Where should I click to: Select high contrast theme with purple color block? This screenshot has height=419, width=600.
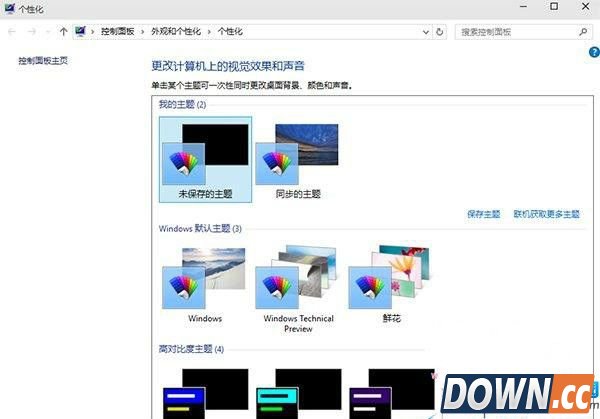pyautogui.click(x=392, y=393)
